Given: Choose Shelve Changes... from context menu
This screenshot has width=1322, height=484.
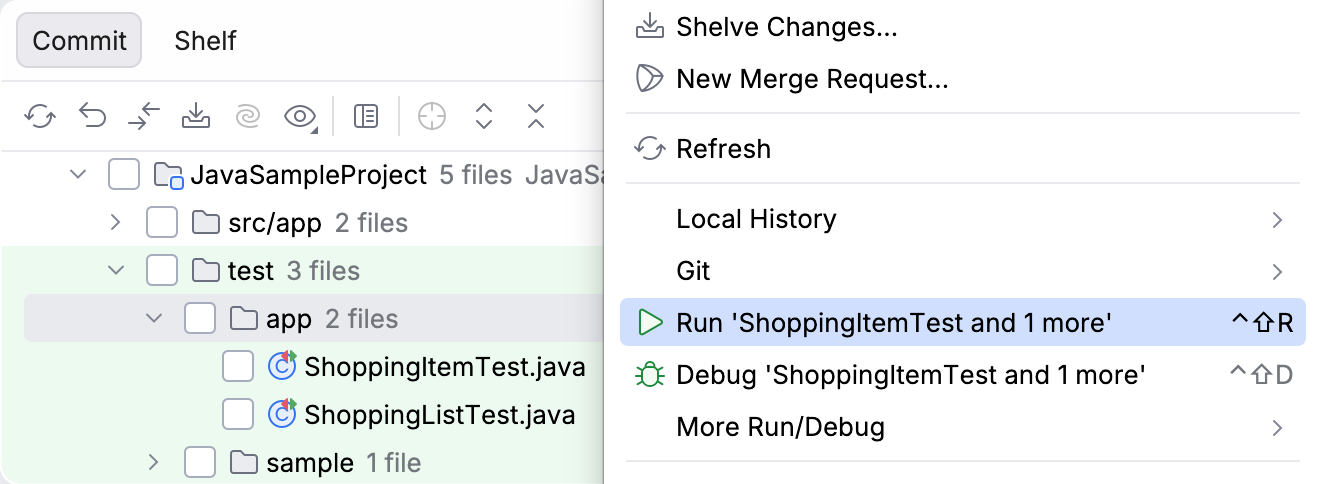Looking at the screenshot, I should point(963,27).
